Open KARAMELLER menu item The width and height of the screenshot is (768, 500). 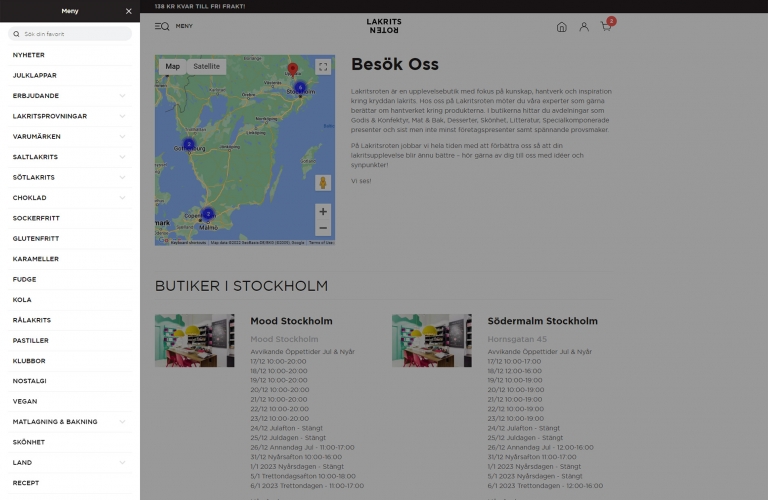coord(70,259)
